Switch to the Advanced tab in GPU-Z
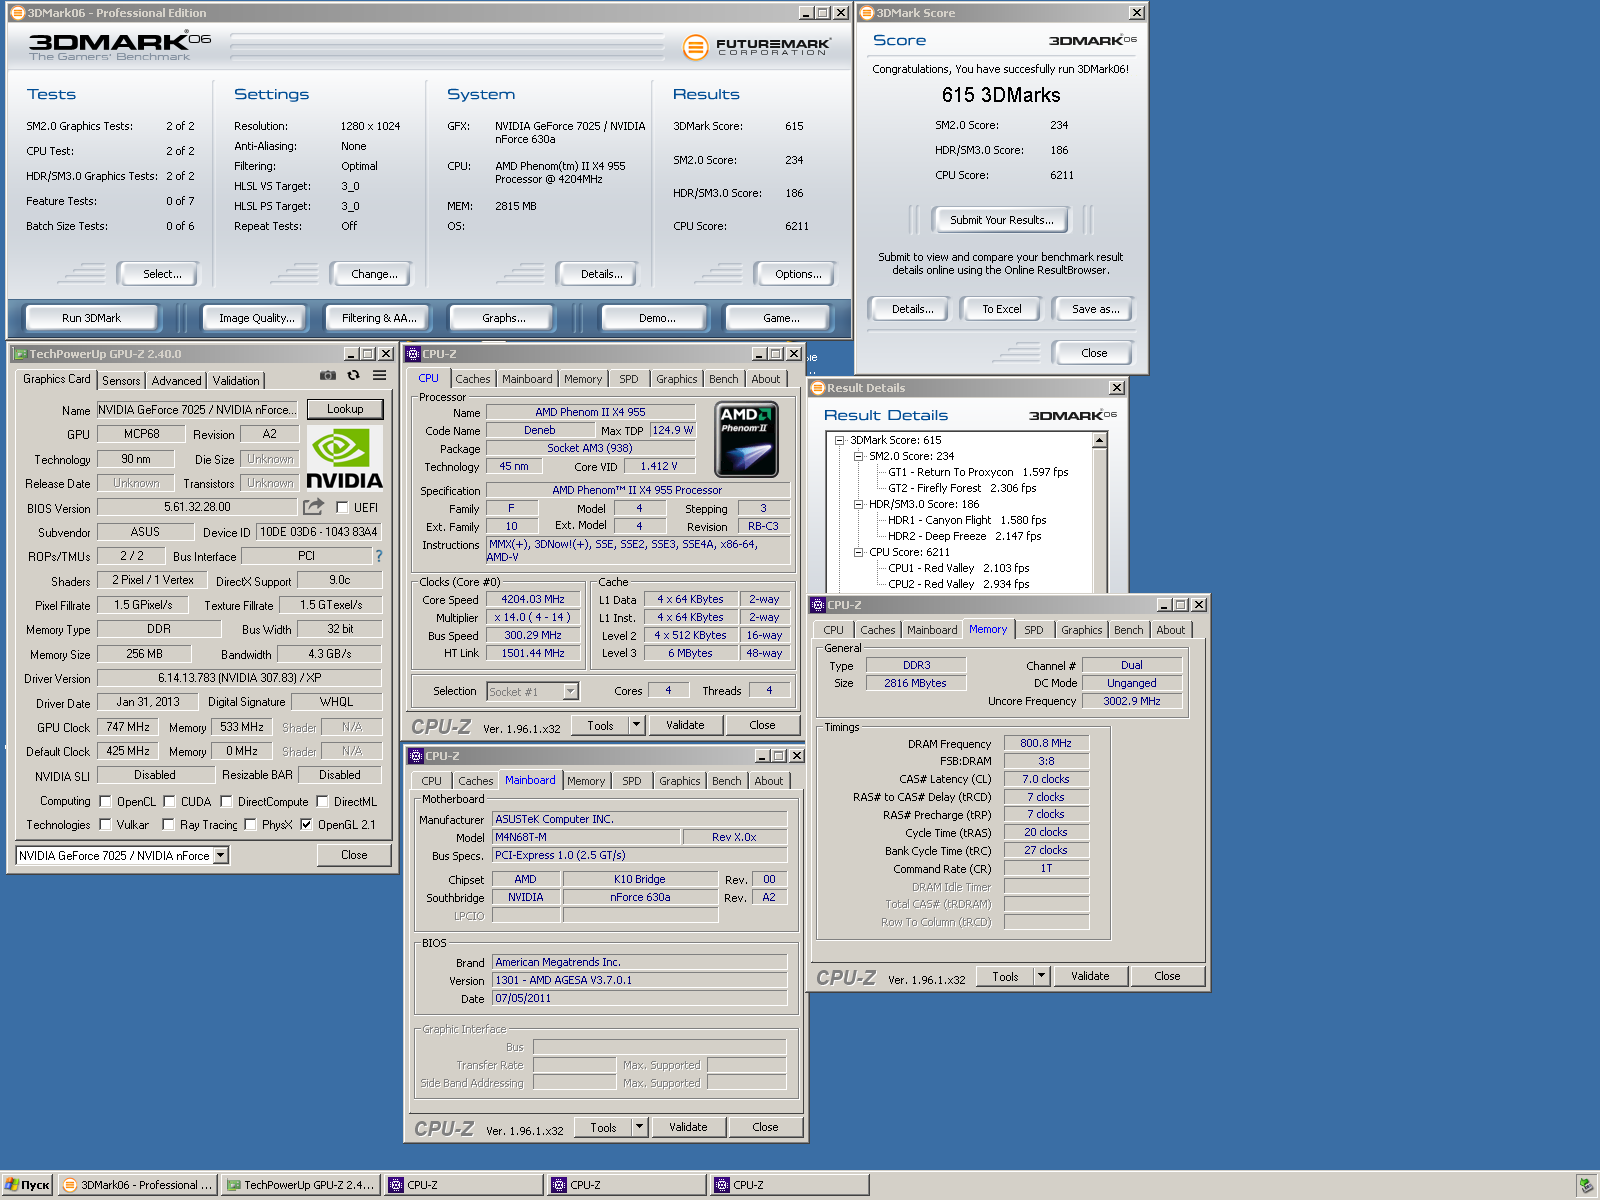The image size is (1600, 1200). point(176,381)
